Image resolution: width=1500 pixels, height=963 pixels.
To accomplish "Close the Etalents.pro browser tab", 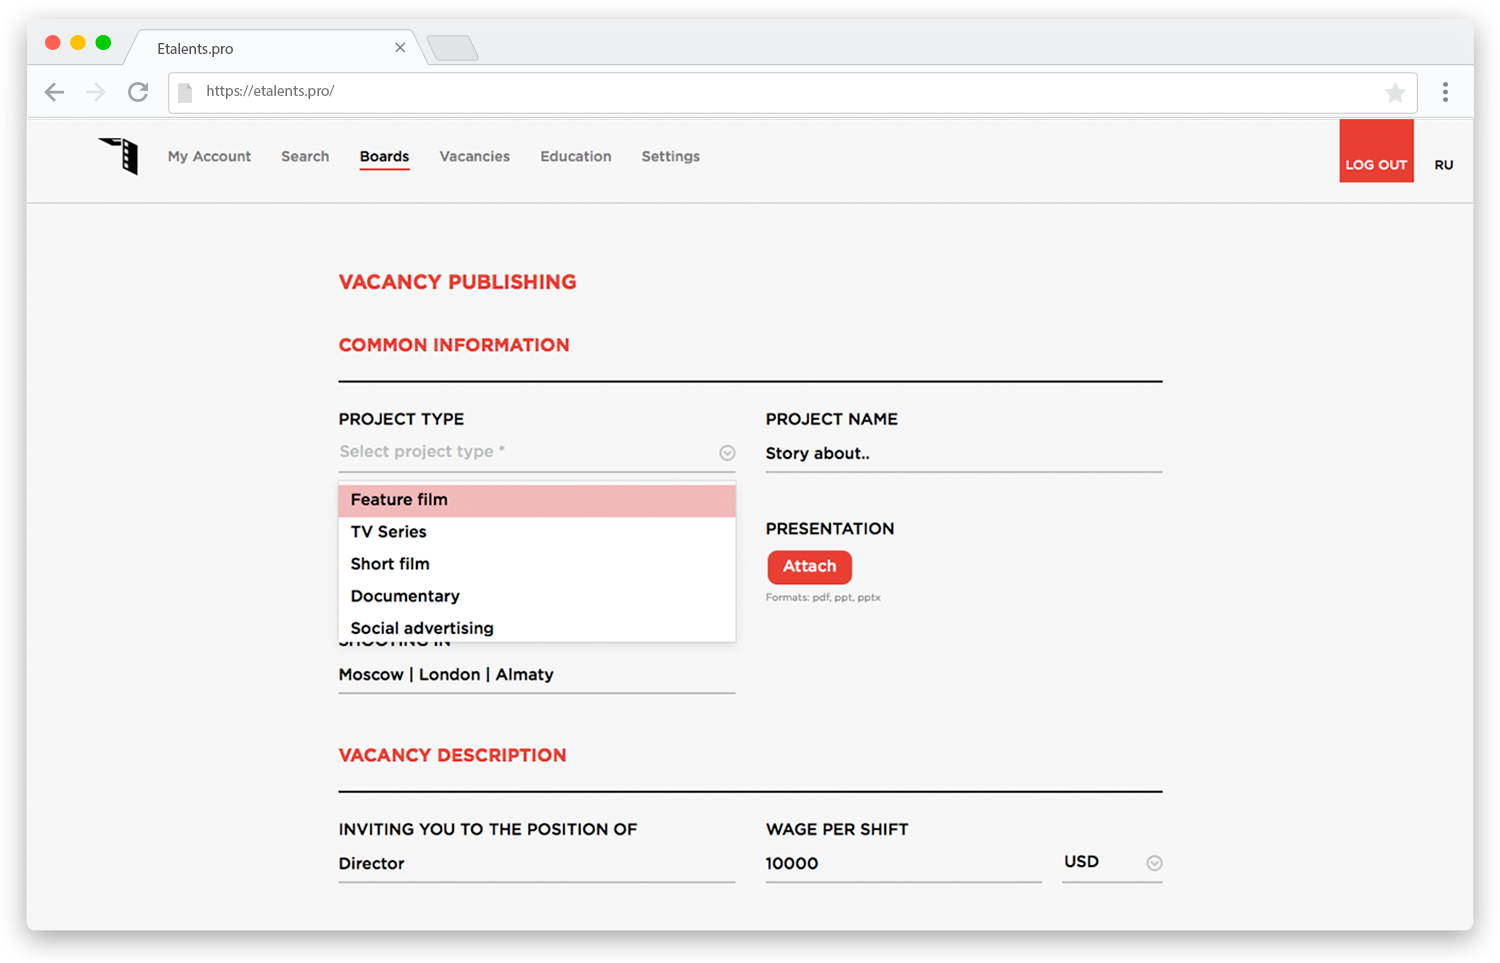I will [x=400, y=48].
